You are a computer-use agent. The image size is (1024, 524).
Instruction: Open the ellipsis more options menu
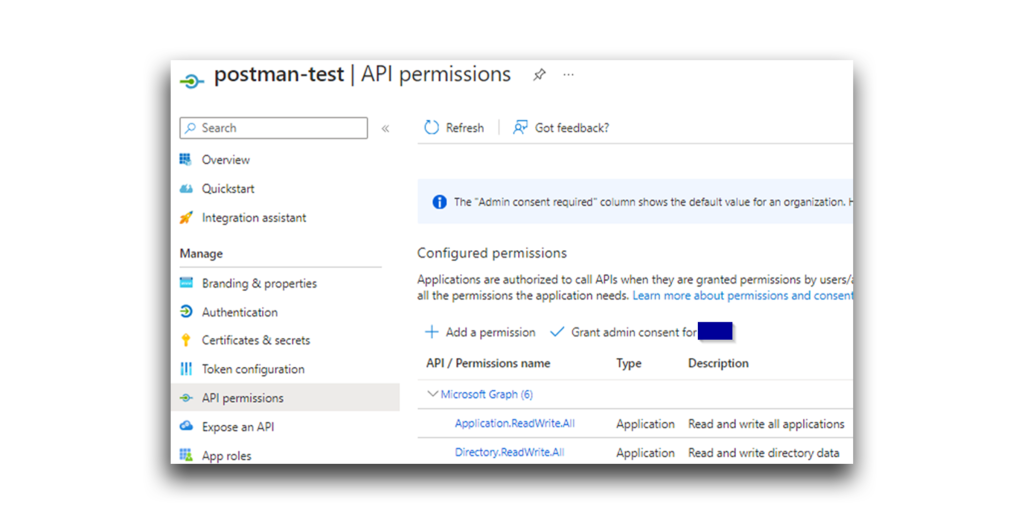click(x=568, y=75)
